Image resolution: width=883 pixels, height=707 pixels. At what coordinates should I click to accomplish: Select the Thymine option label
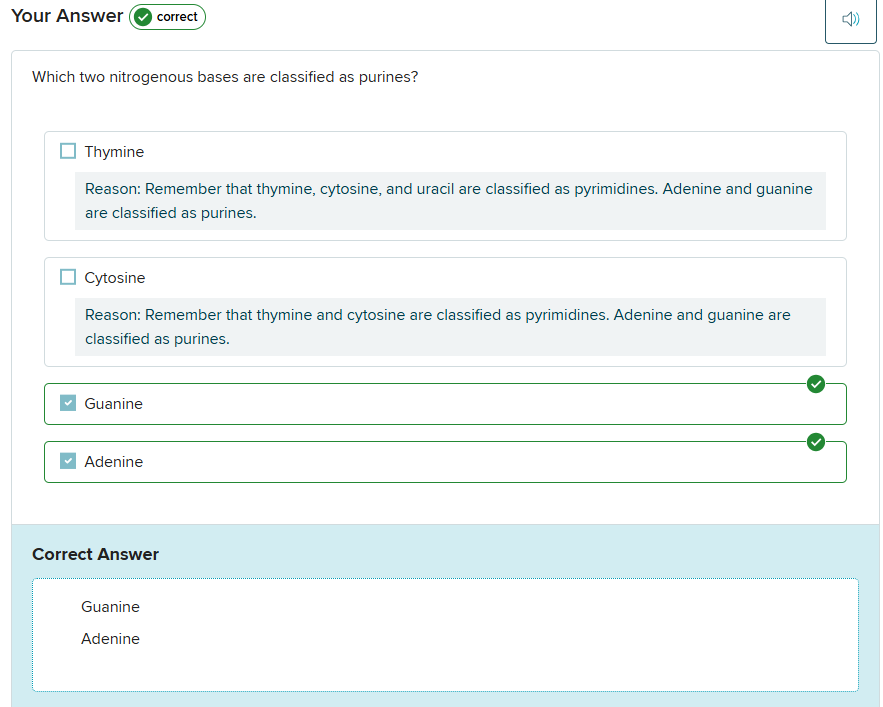pyautogui.click(x=114, y=152)
